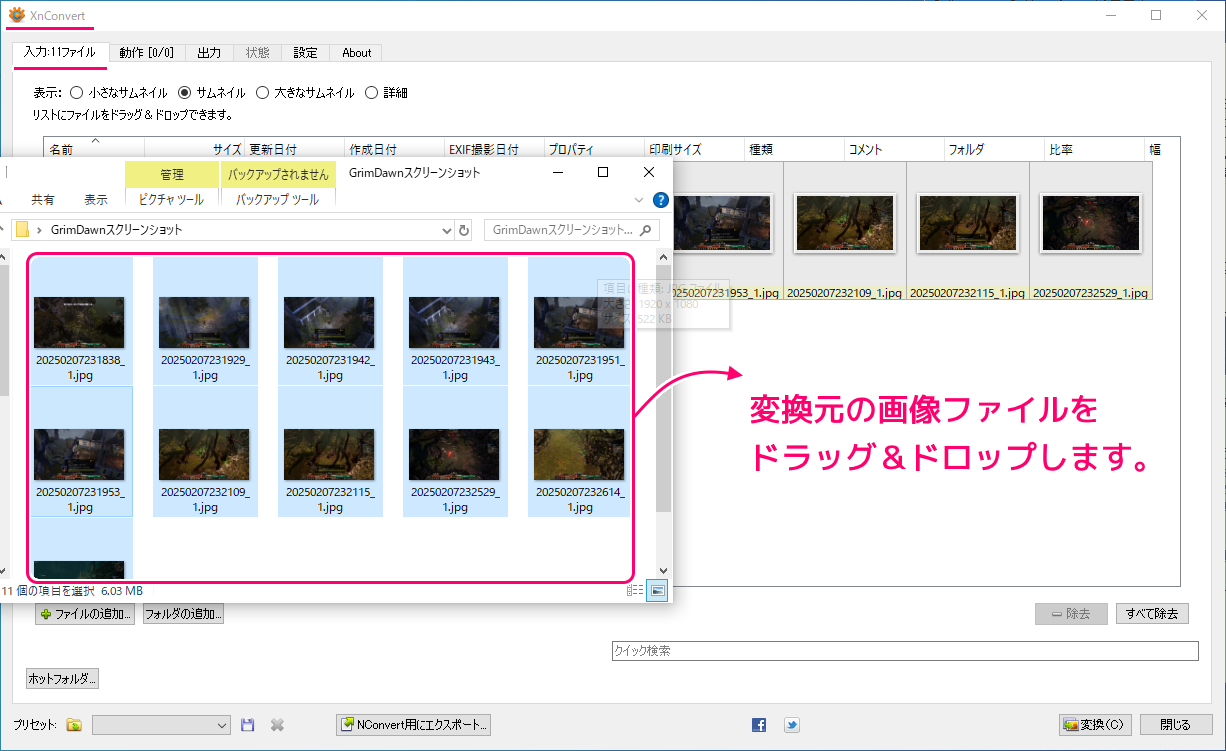Select the 大きなサムネイル radio button
This screenshot has width=1226, height=751.
pyautogui.click(x=262, y=93)
